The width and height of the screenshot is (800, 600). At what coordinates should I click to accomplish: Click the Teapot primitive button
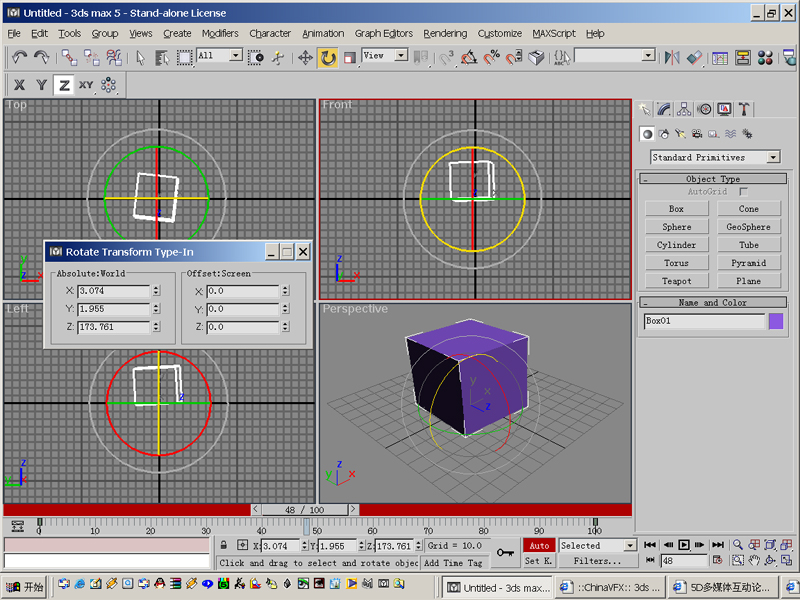point(677,281)
